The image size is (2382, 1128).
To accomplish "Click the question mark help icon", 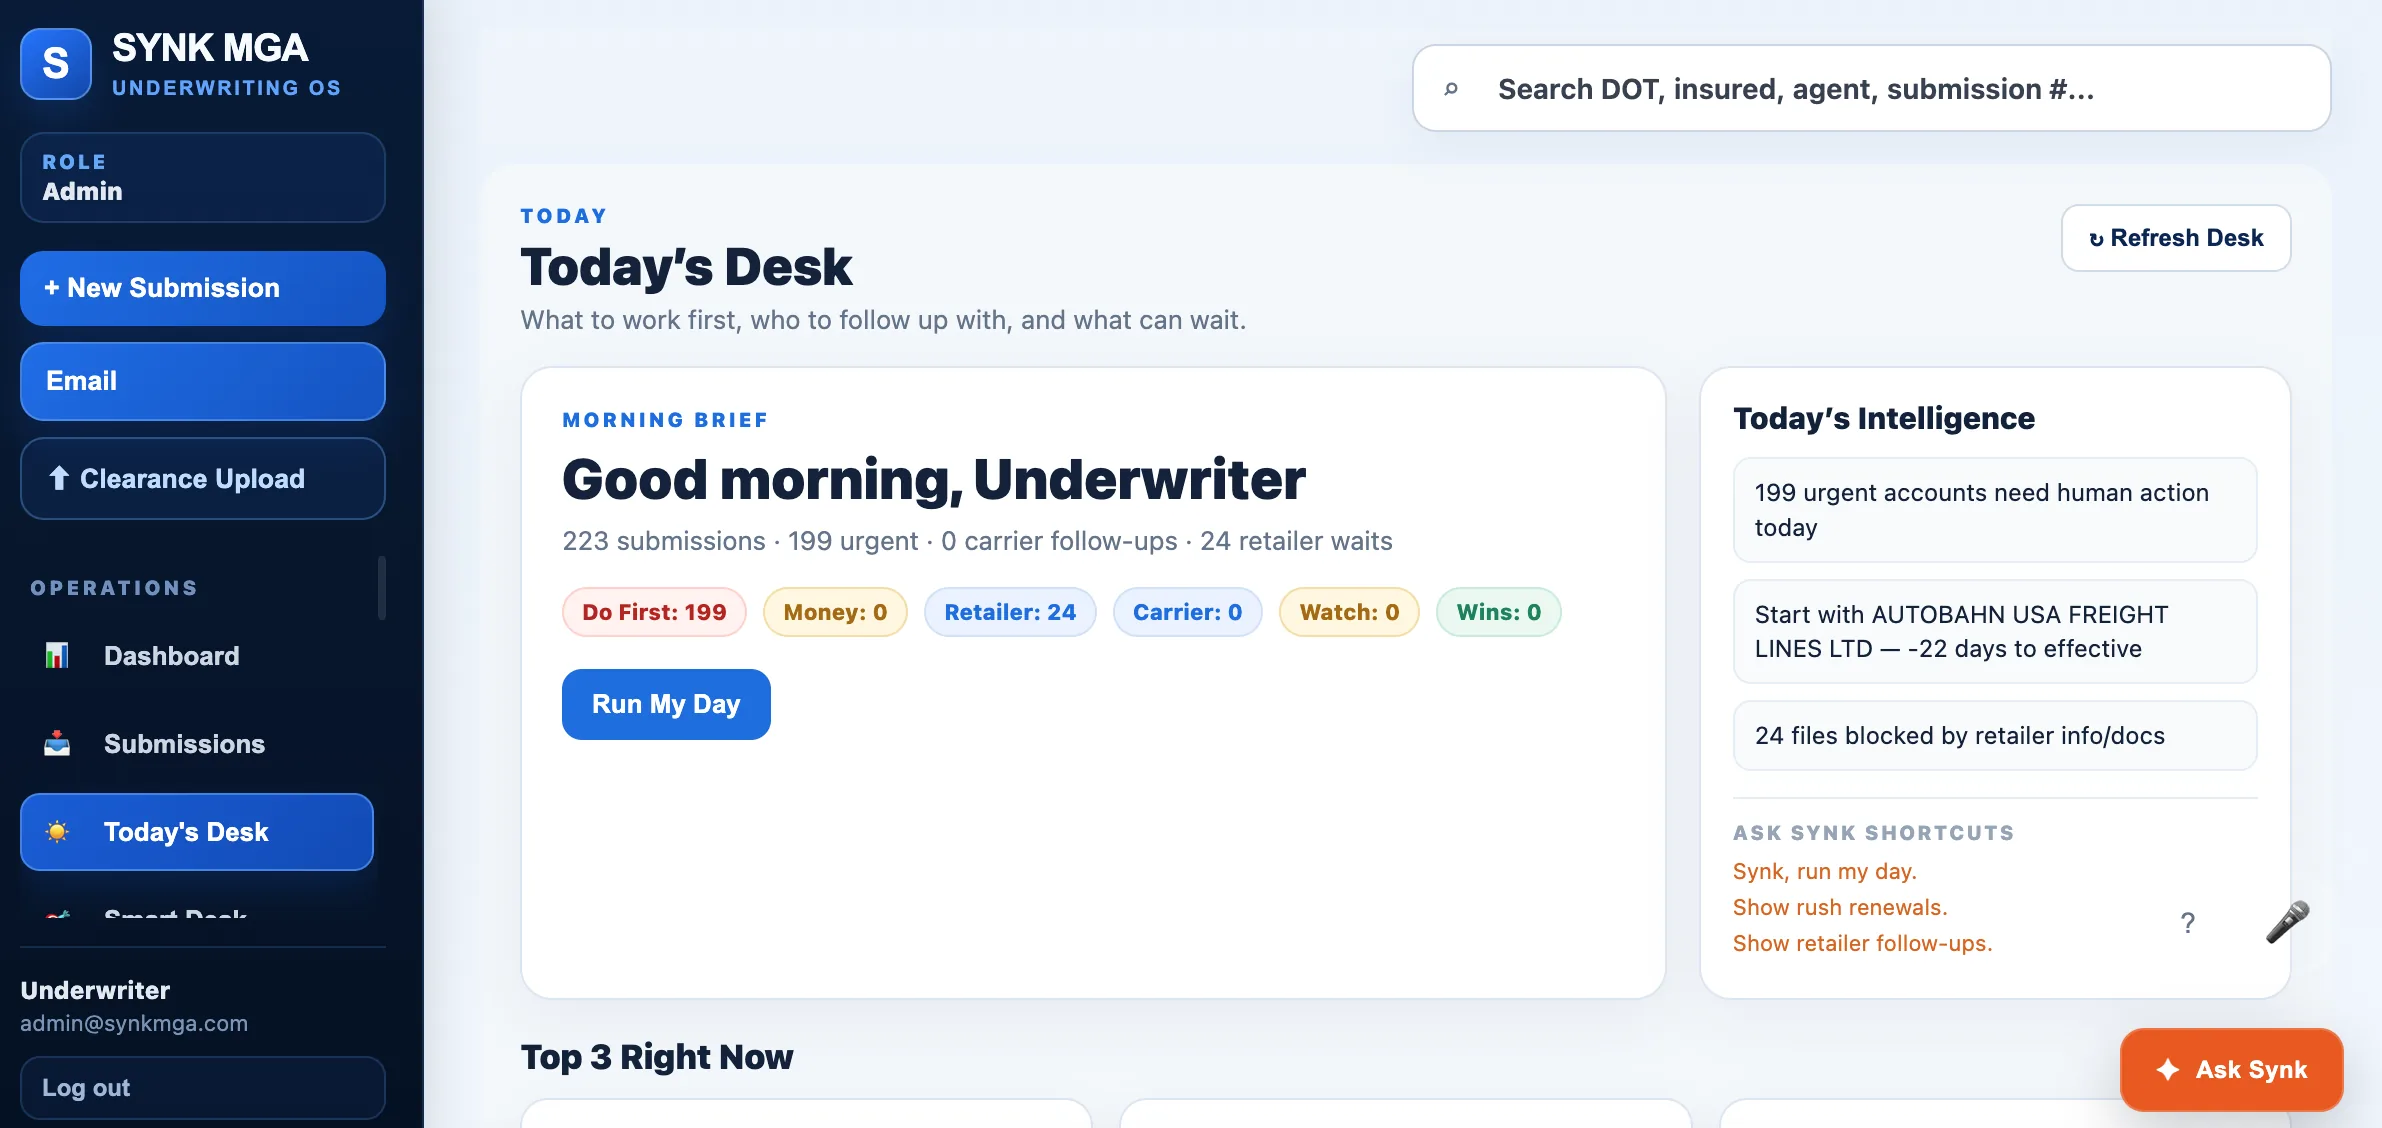I will 2188,922.
